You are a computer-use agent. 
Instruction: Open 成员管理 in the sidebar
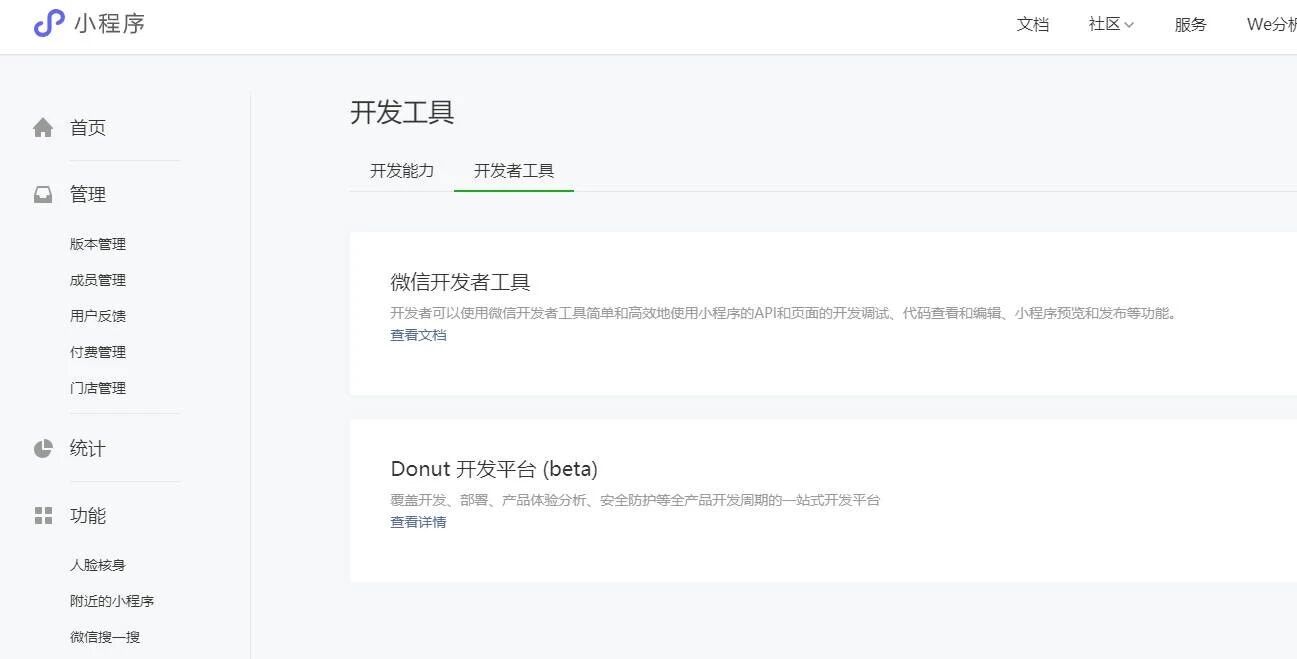point(98,280)
